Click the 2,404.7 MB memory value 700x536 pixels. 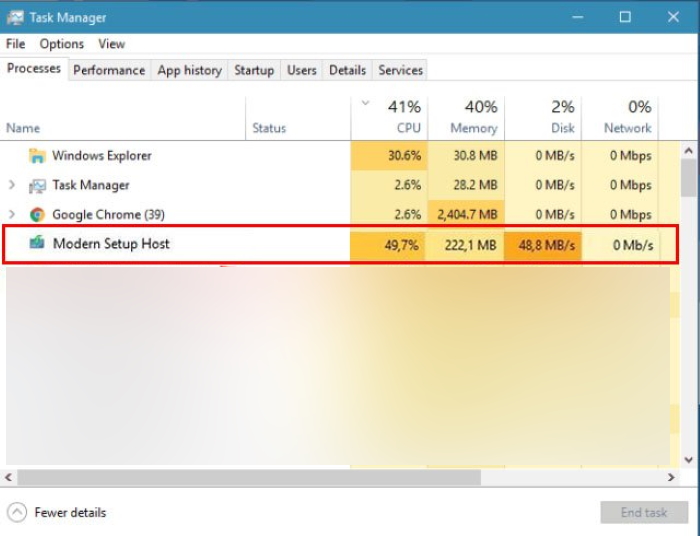coord(467,215)
